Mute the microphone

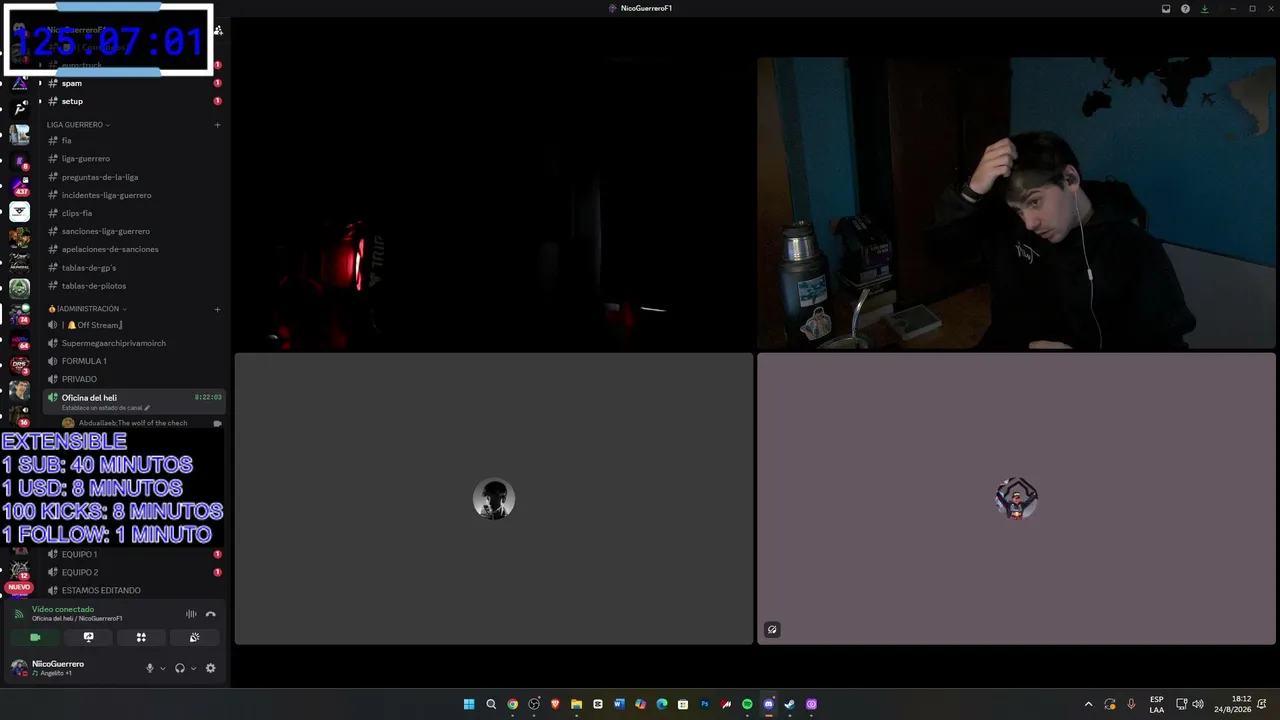[x=150, y=668]
